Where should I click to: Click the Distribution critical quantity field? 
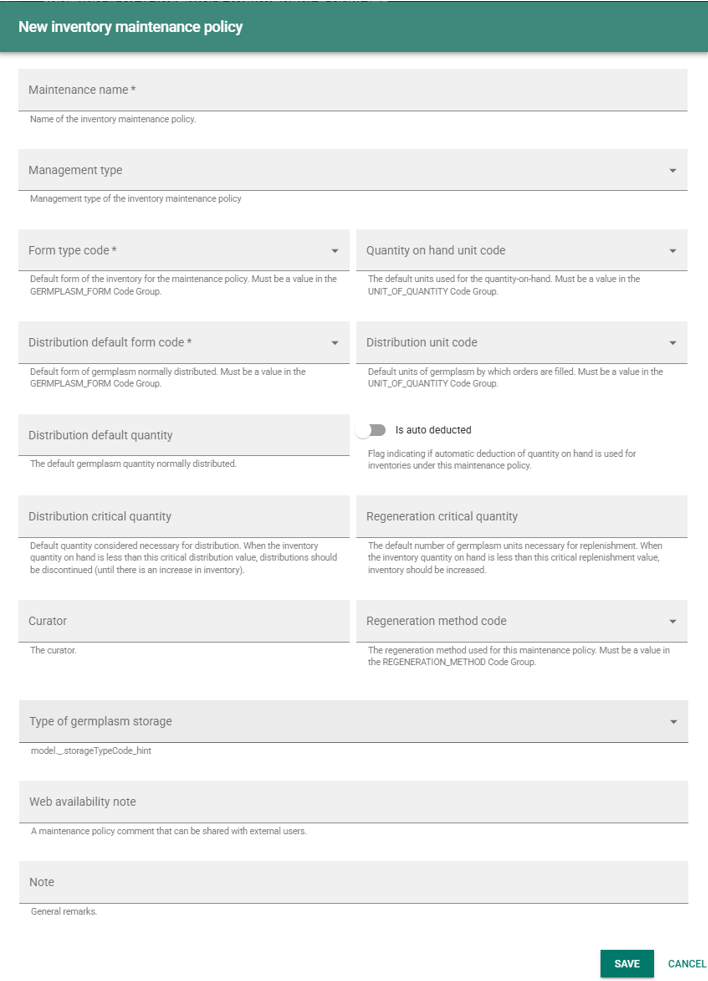(x=183, y=517)
